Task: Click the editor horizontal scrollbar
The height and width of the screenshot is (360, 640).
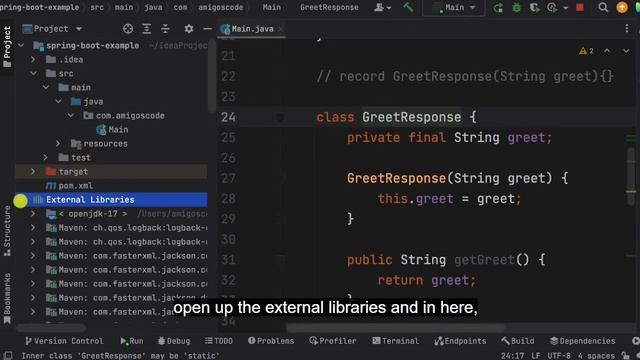Action: click(395, 328)
